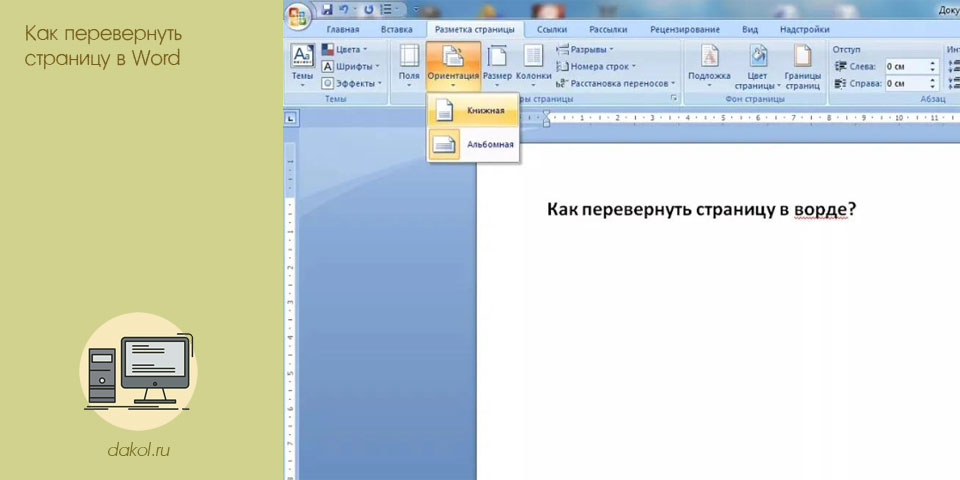This screenshot has width=960, height=480.
Task: Open the Подложка watermark menu
Action: [709, 66]
